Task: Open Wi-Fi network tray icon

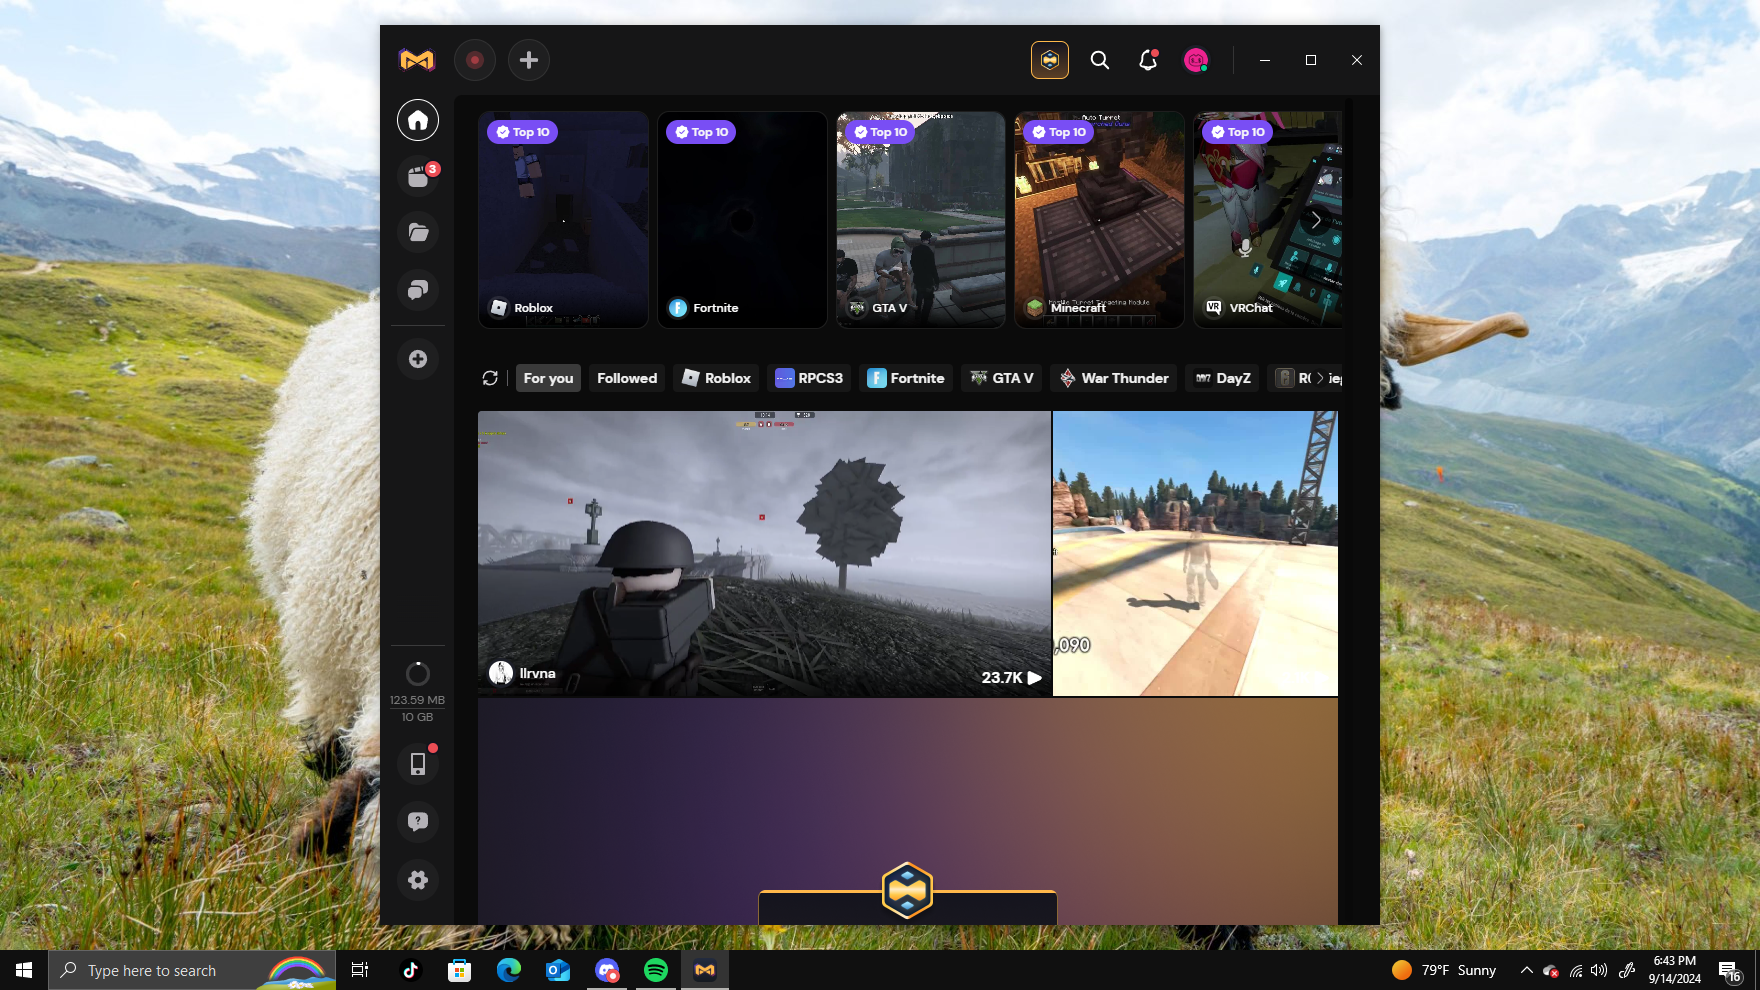Action: (1576, 970)
